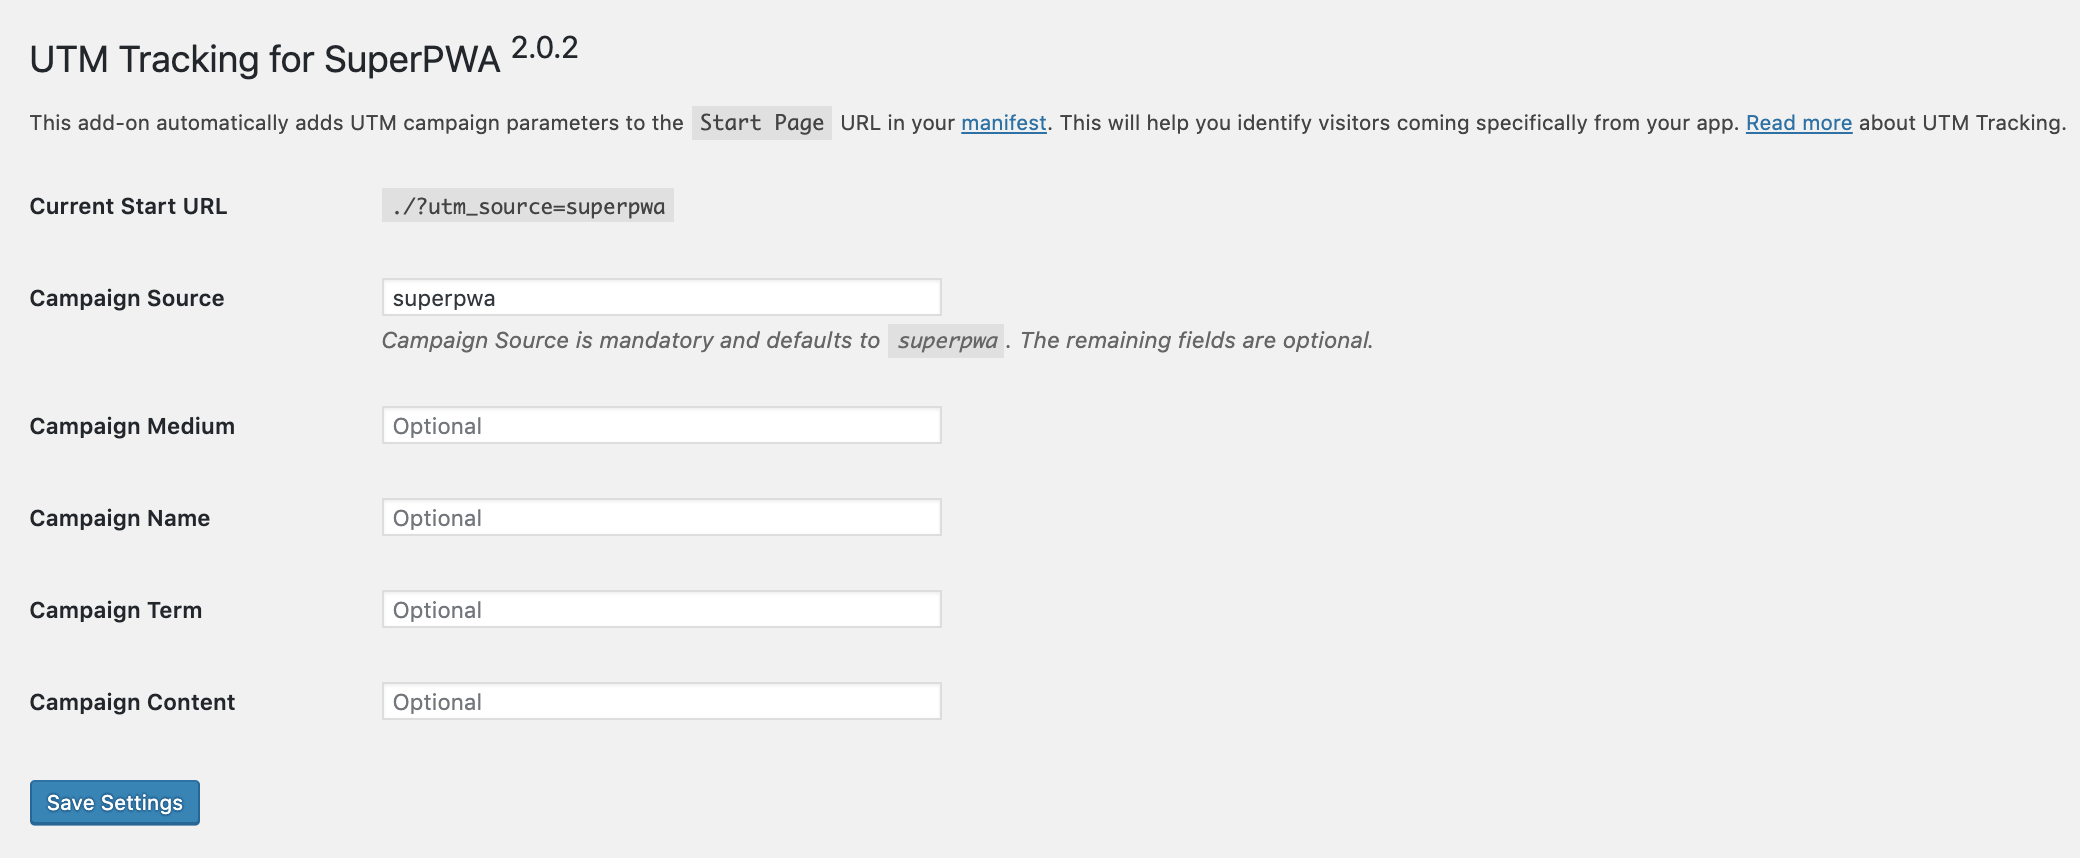Focus the Campaign Source input field
This screenshot has height=858, width=2080.
coord(661,298)
